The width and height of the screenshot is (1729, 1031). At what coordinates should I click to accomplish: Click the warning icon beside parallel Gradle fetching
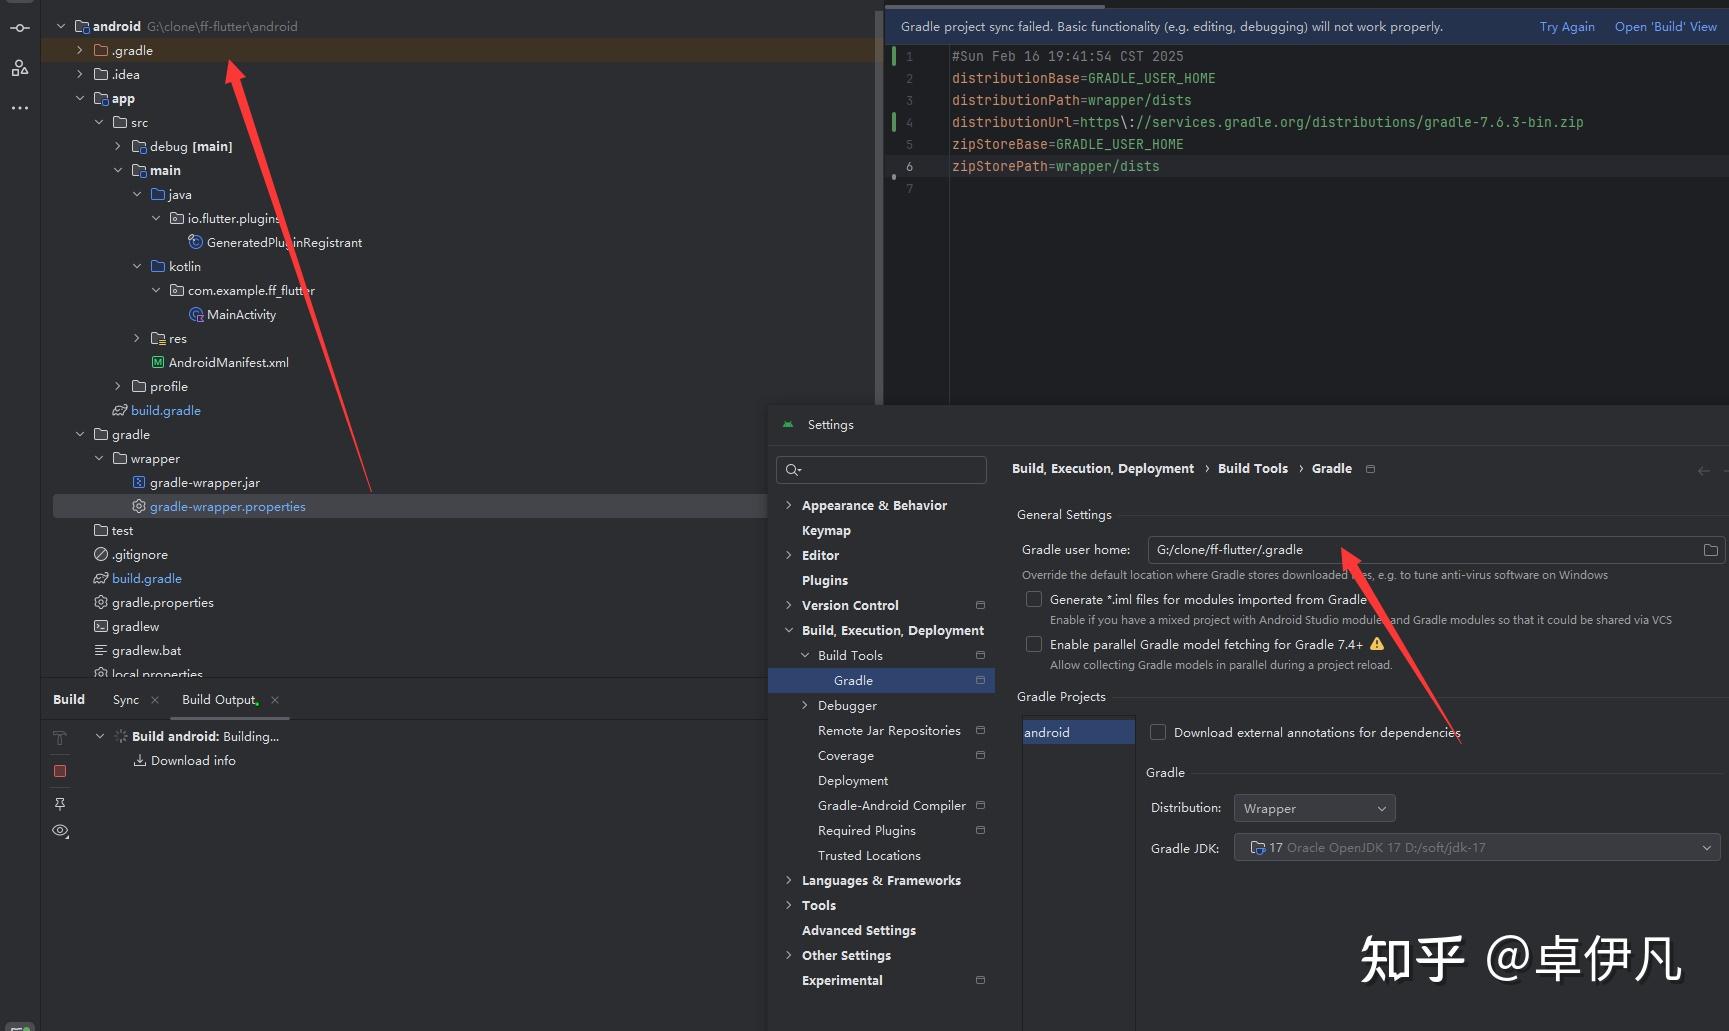click(x=1377, y=644)
